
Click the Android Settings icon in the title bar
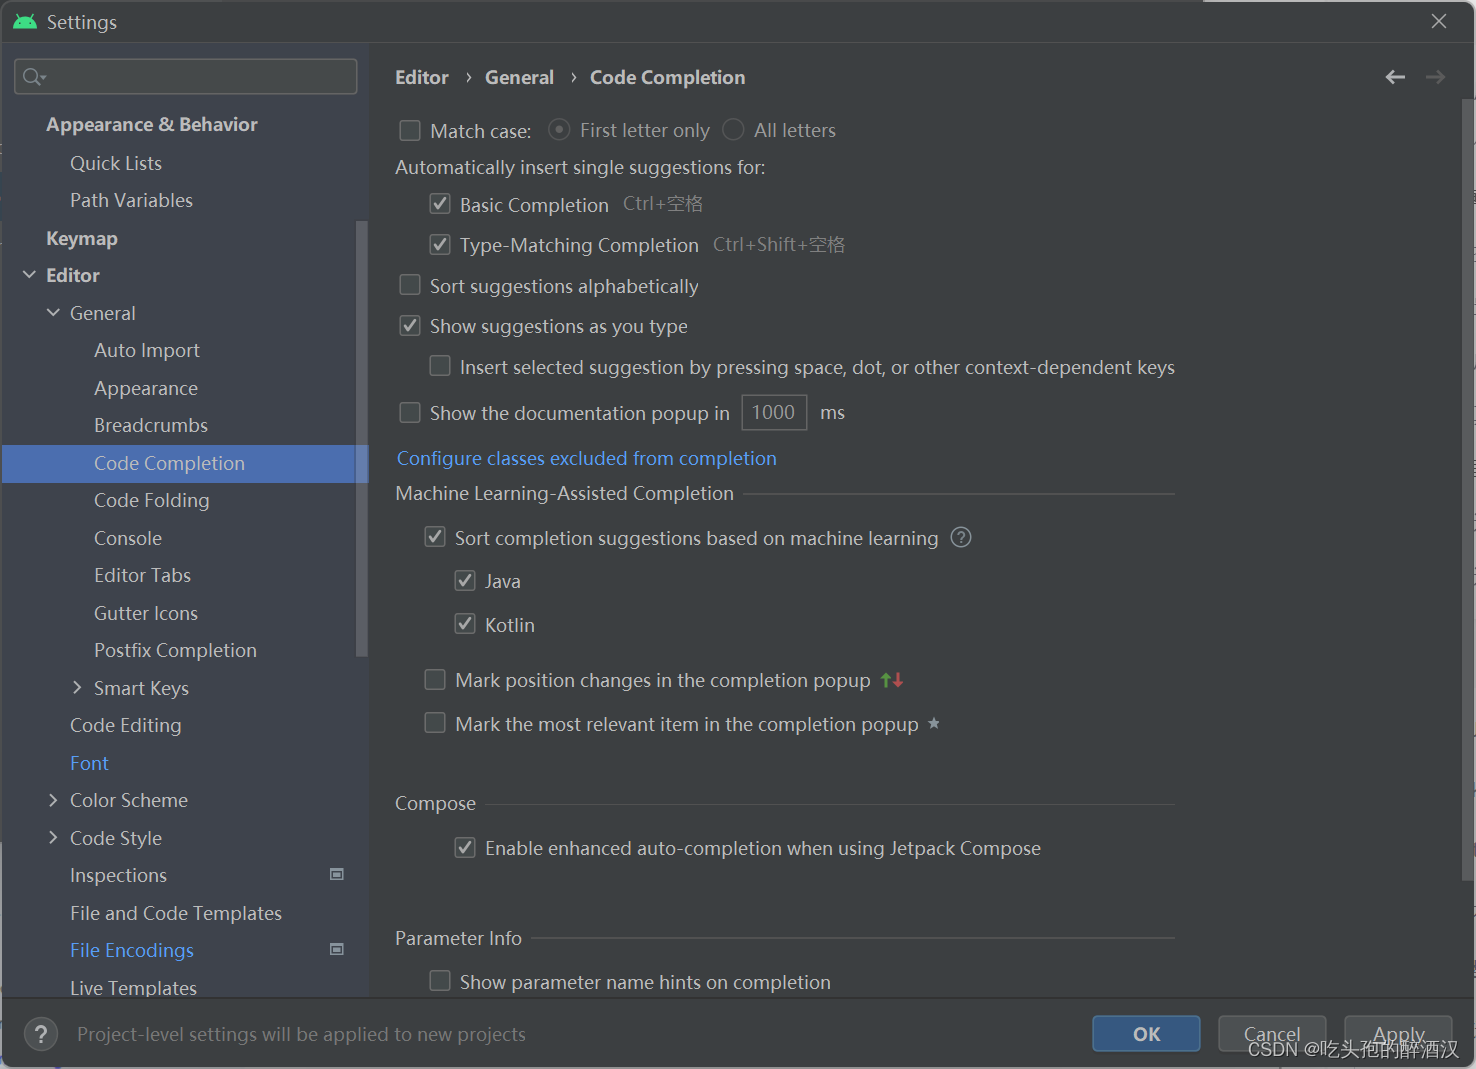23,20
